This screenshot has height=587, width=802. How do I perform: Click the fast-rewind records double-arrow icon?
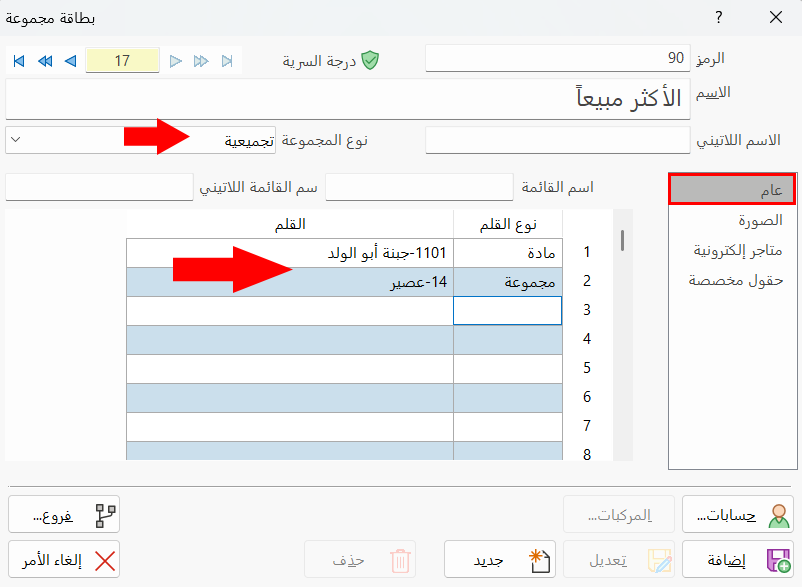[x=44, y=60]
